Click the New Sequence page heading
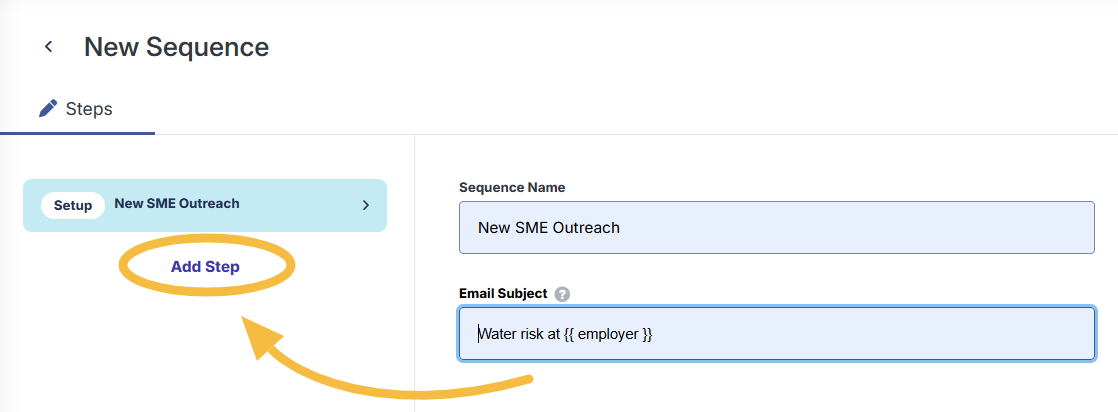 (176, 47)
